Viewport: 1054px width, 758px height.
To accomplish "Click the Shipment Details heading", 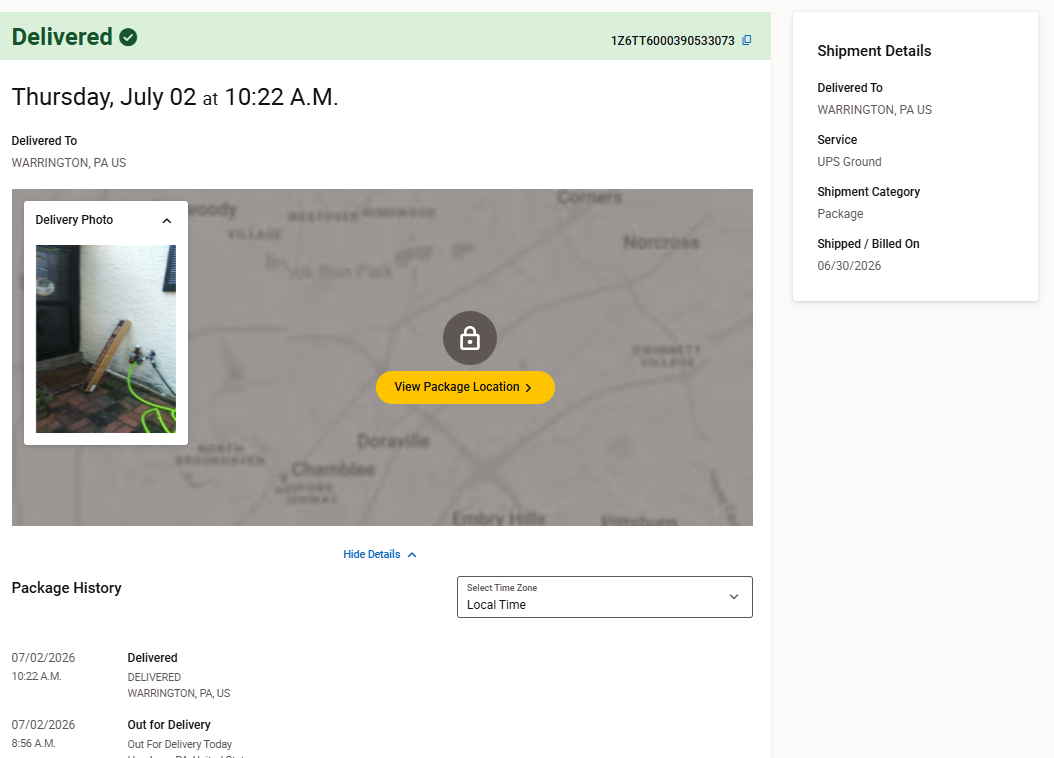I will (874, 51).
